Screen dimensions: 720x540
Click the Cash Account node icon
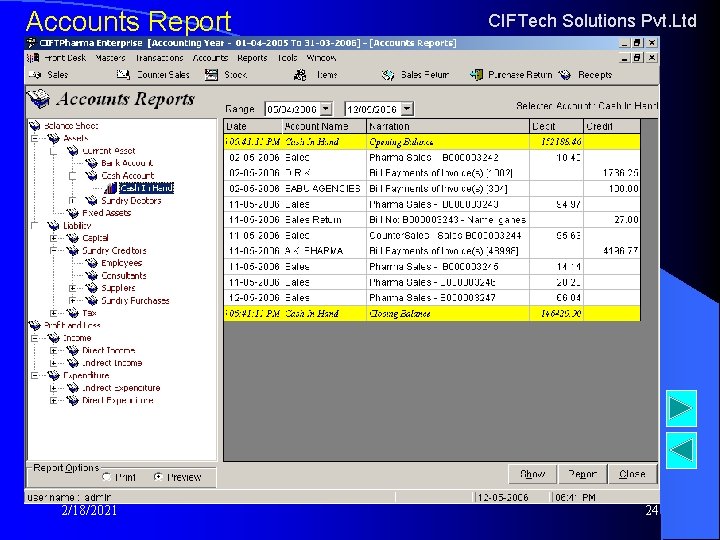92,175
